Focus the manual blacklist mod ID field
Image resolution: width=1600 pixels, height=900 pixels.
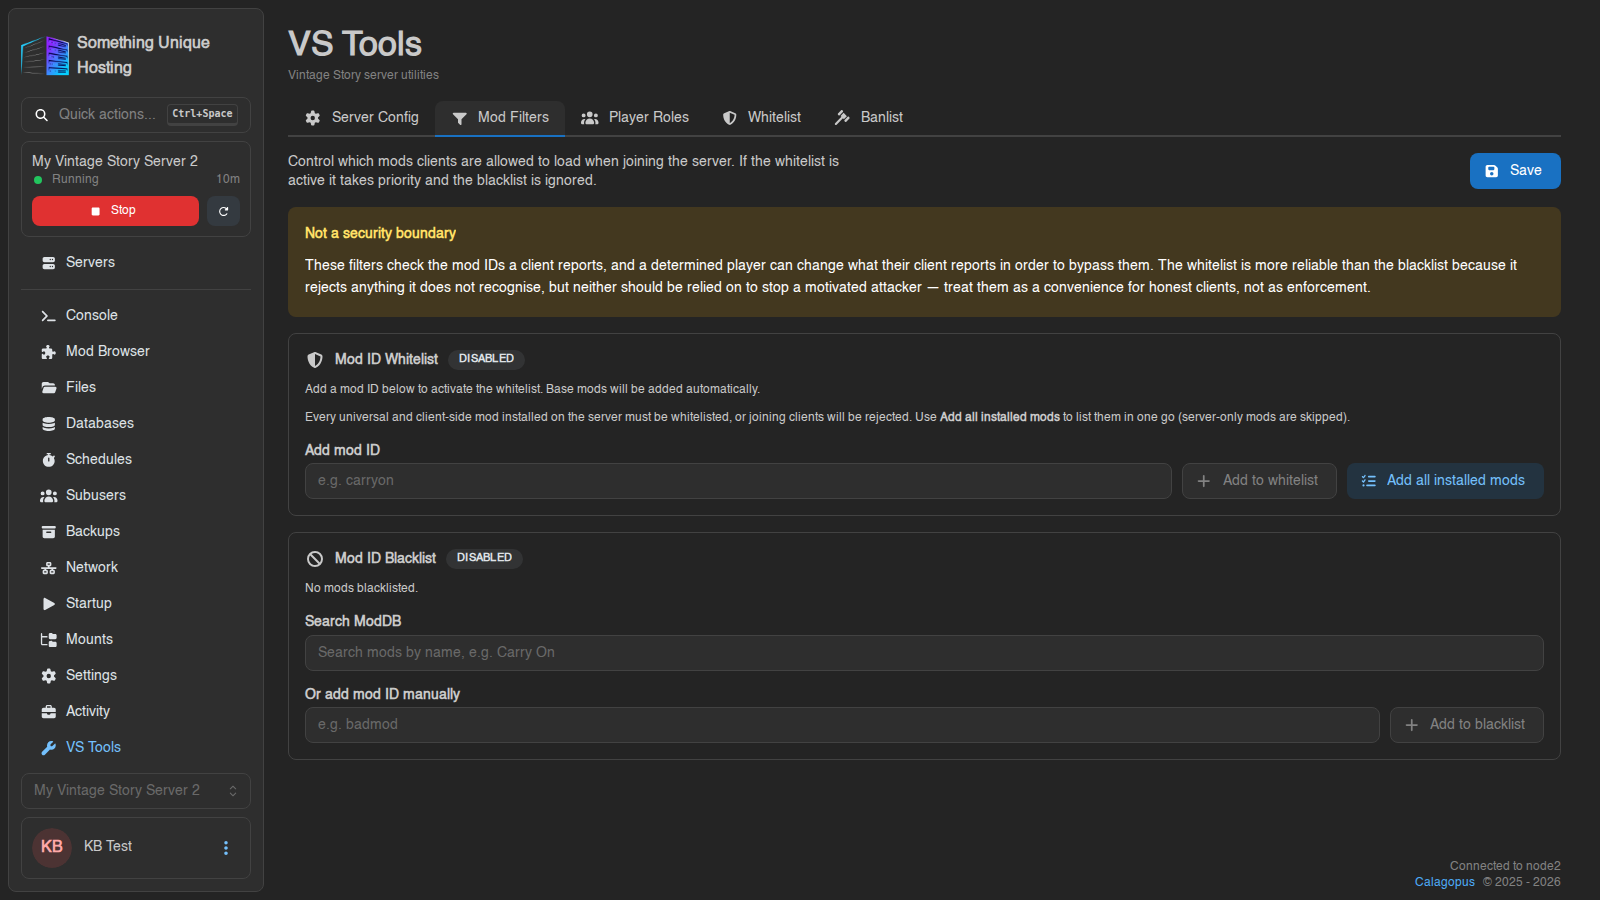842,725
